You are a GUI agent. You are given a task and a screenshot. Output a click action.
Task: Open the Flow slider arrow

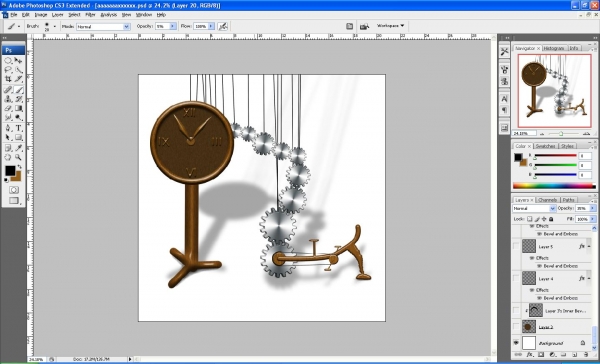[211, 26]
